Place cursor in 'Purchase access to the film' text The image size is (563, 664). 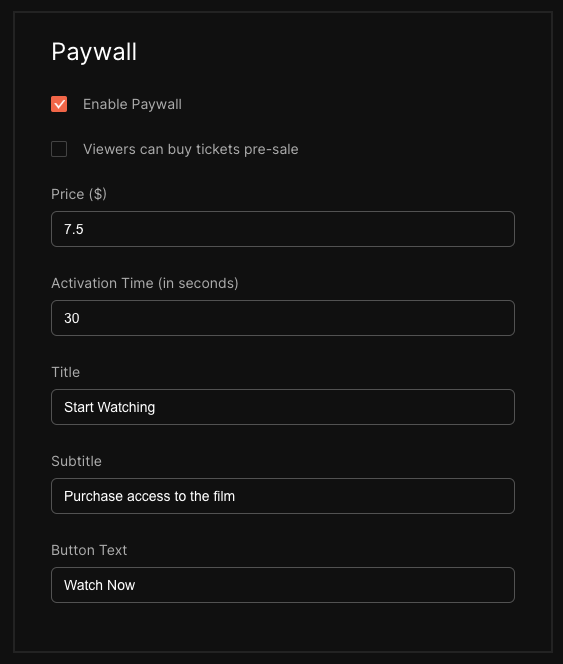coord(149,496)
